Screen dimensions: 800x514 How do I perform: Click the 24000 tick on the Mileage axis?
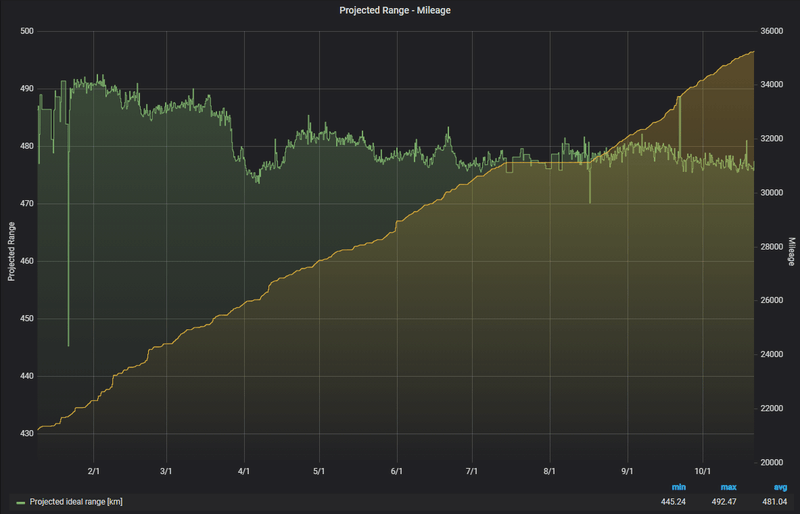pos(771,355)
